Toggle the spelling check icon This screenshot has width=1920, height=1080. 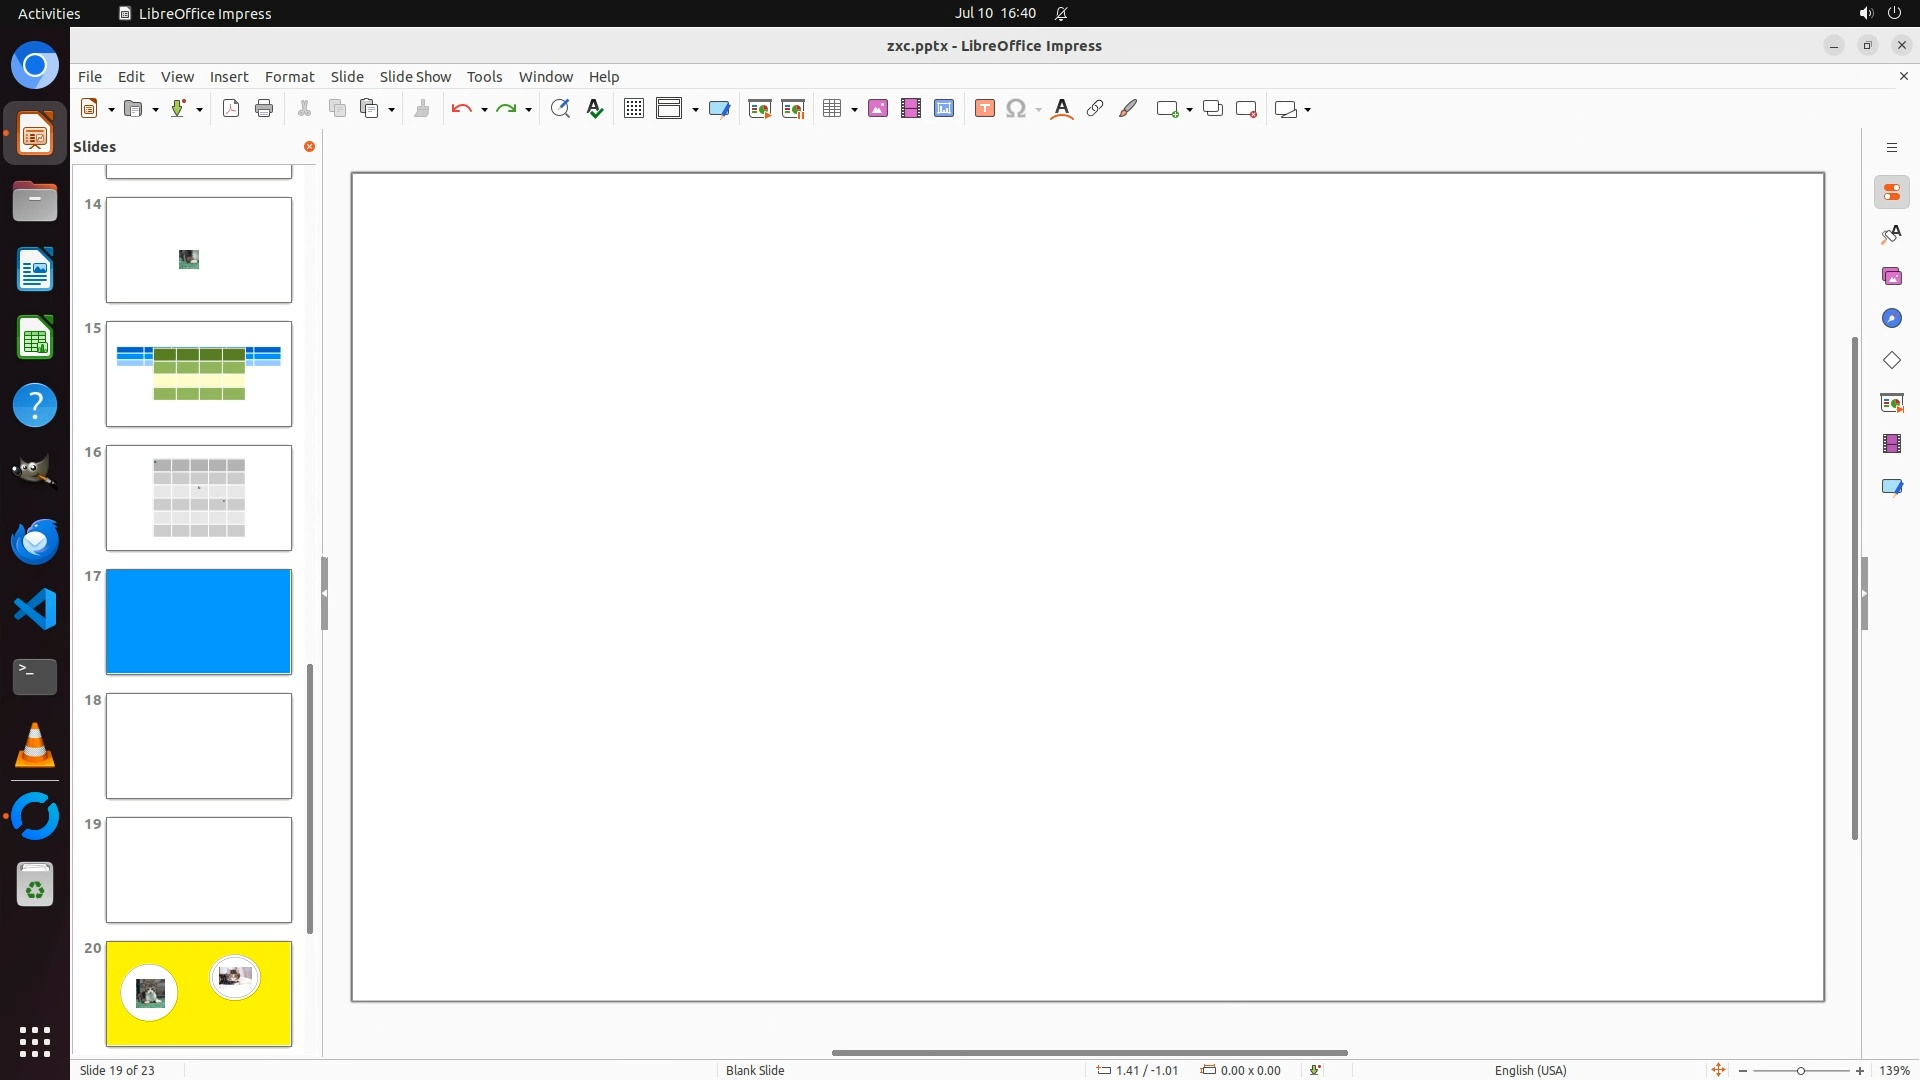595,109
